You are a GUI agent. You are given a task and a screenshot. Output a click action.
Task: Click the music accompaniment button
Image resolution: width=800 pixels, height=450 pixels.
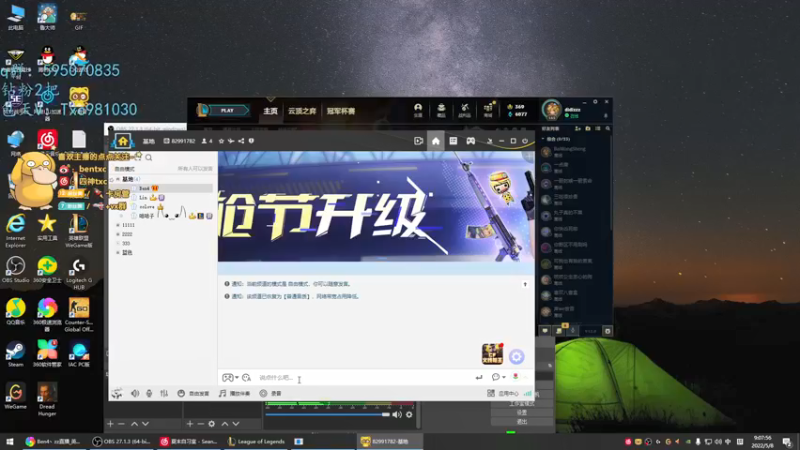click(x=235, y=393)
